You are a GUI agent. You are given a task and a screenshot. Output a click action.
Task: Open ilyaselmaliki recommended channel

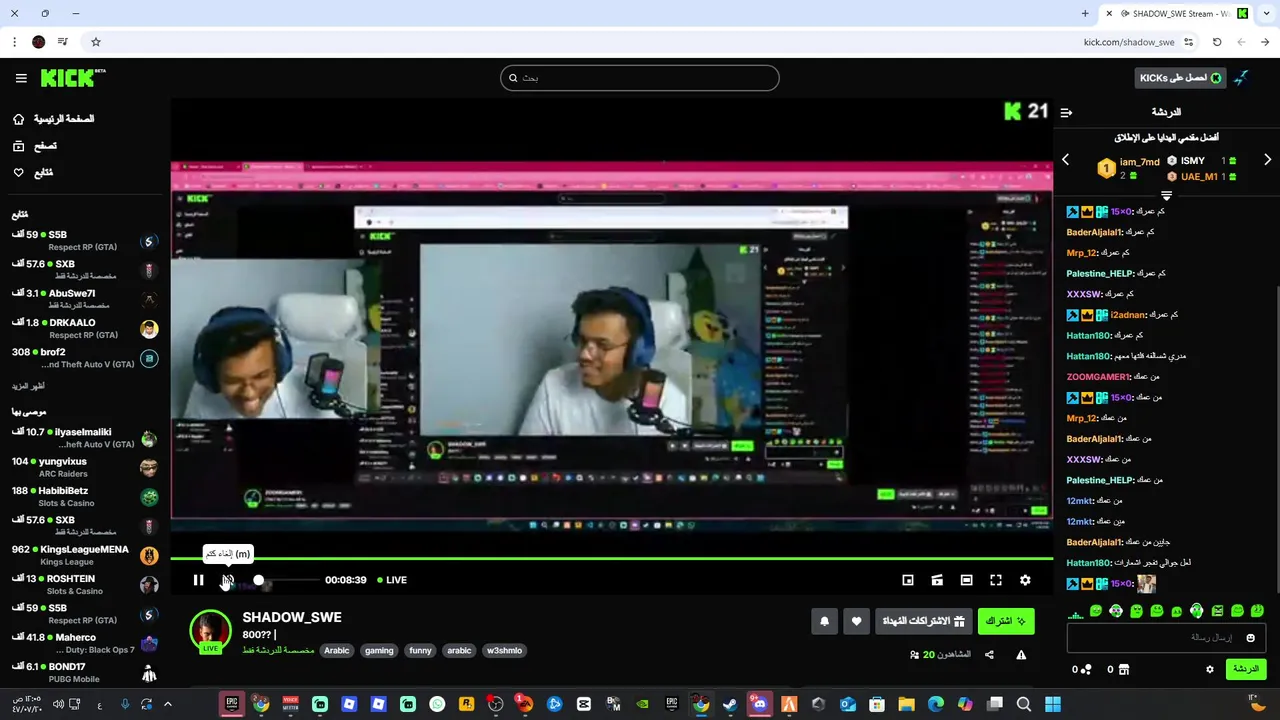click(x=85, y=438)
